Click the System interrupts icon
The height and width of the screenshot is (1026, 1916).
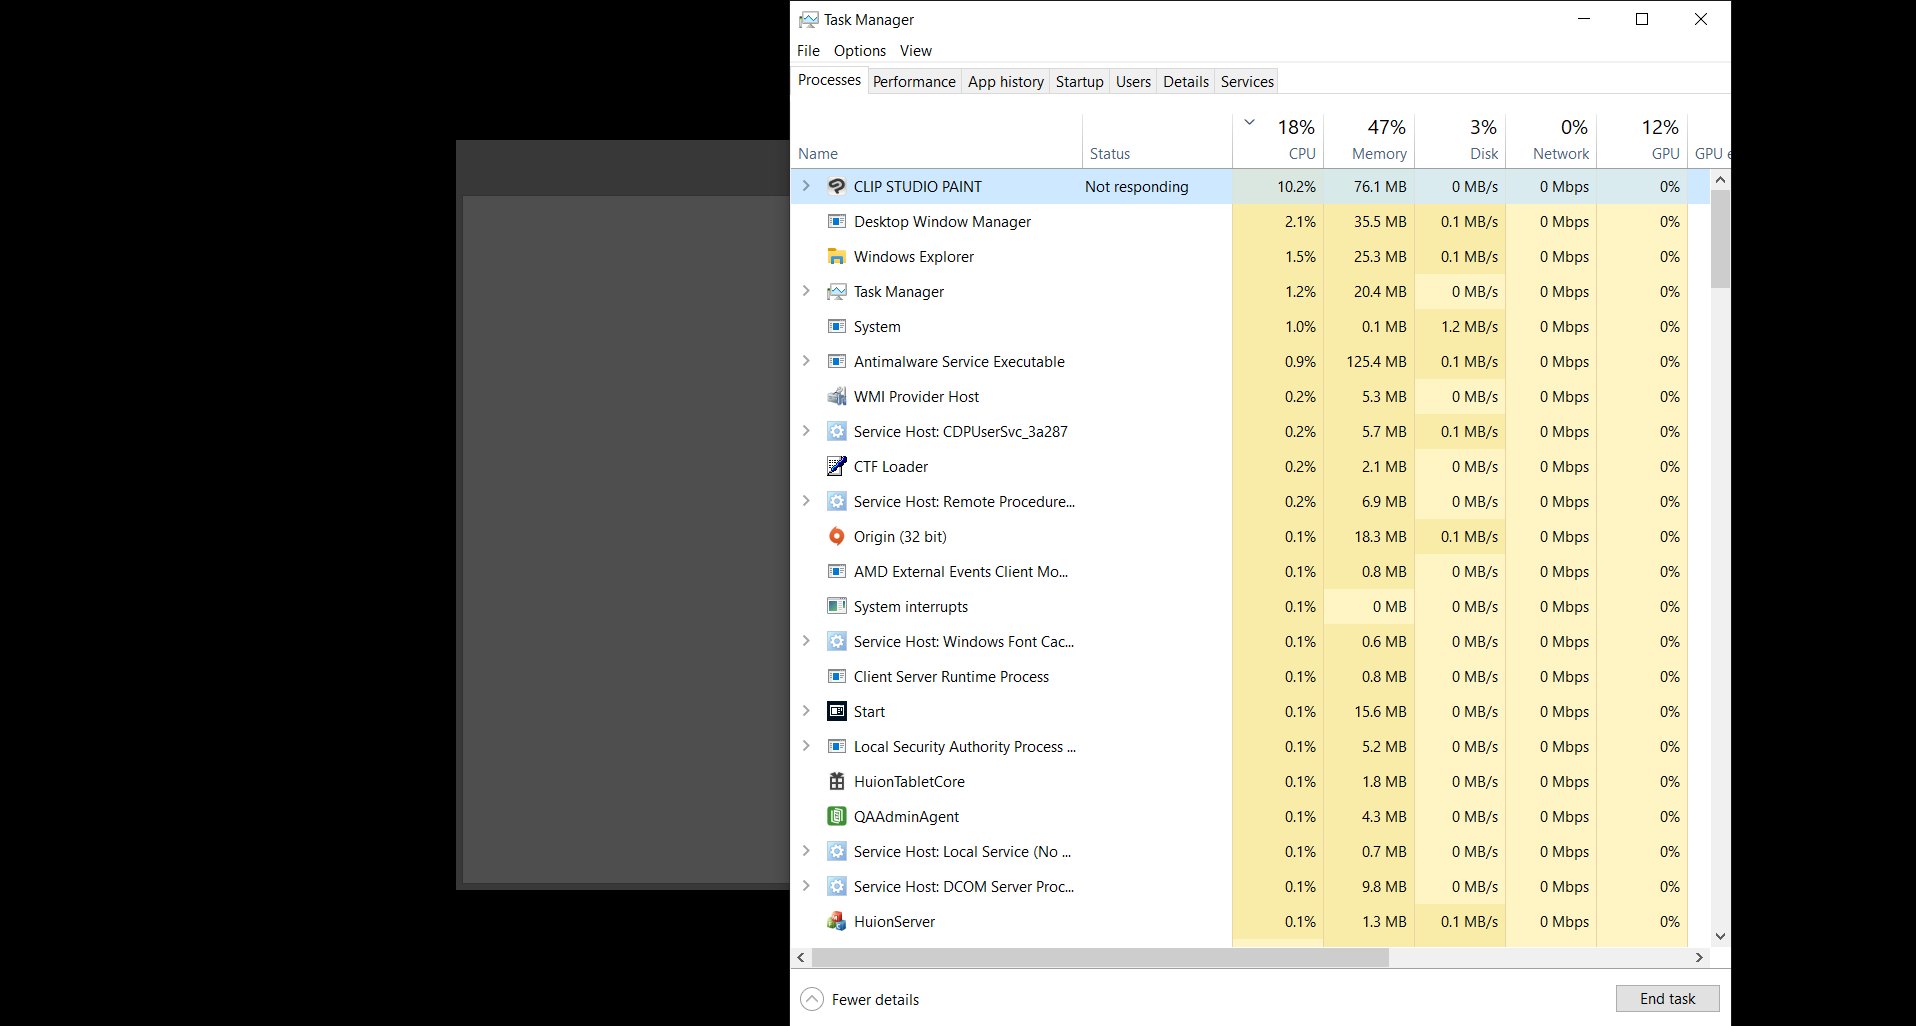[x=837, y=606]
